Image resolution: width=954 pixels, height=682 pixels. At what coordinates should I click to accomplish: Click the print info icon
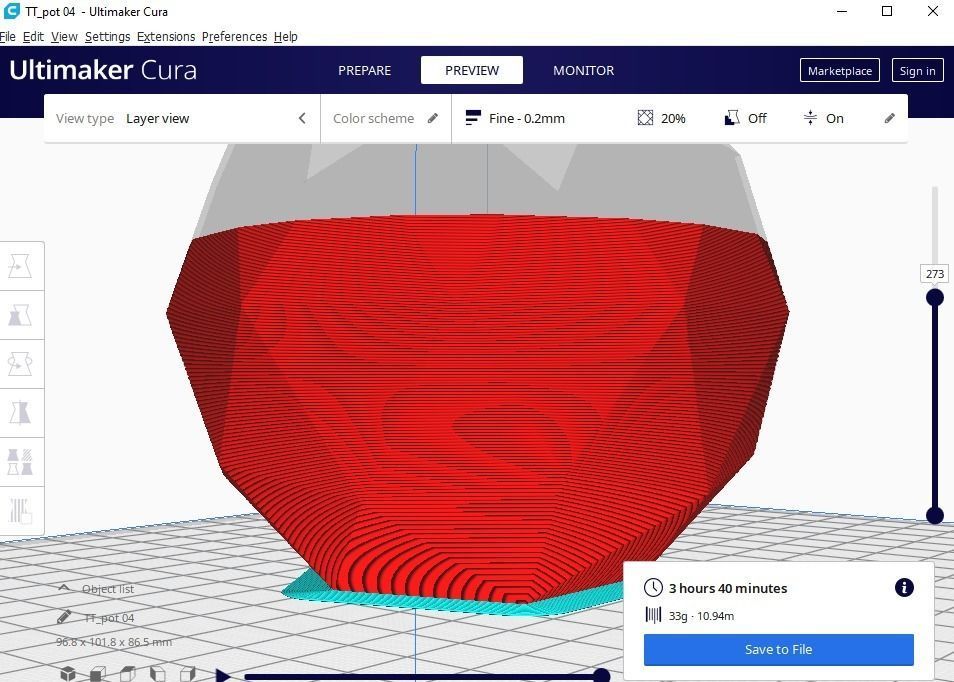pyautogui.click(x=904, y=588)
